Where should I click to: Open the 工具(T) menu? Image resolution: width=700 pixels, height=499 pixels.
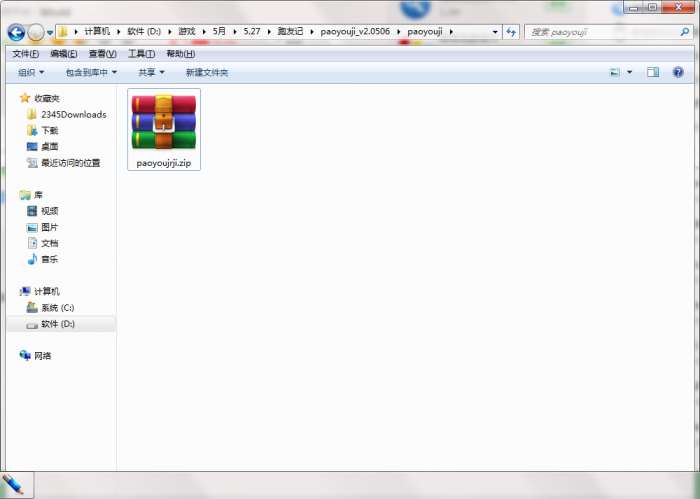click(142, 54)
